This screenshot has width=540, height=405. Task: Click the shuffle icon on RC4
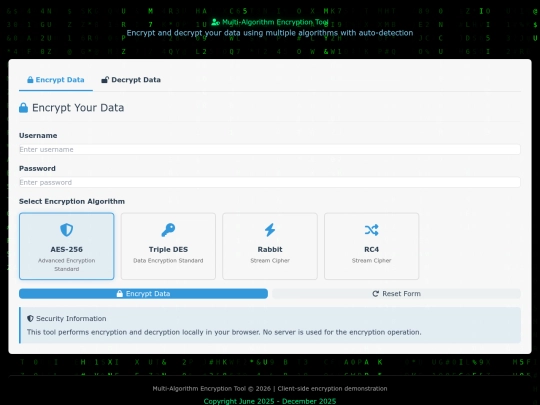tap(371, 230)
